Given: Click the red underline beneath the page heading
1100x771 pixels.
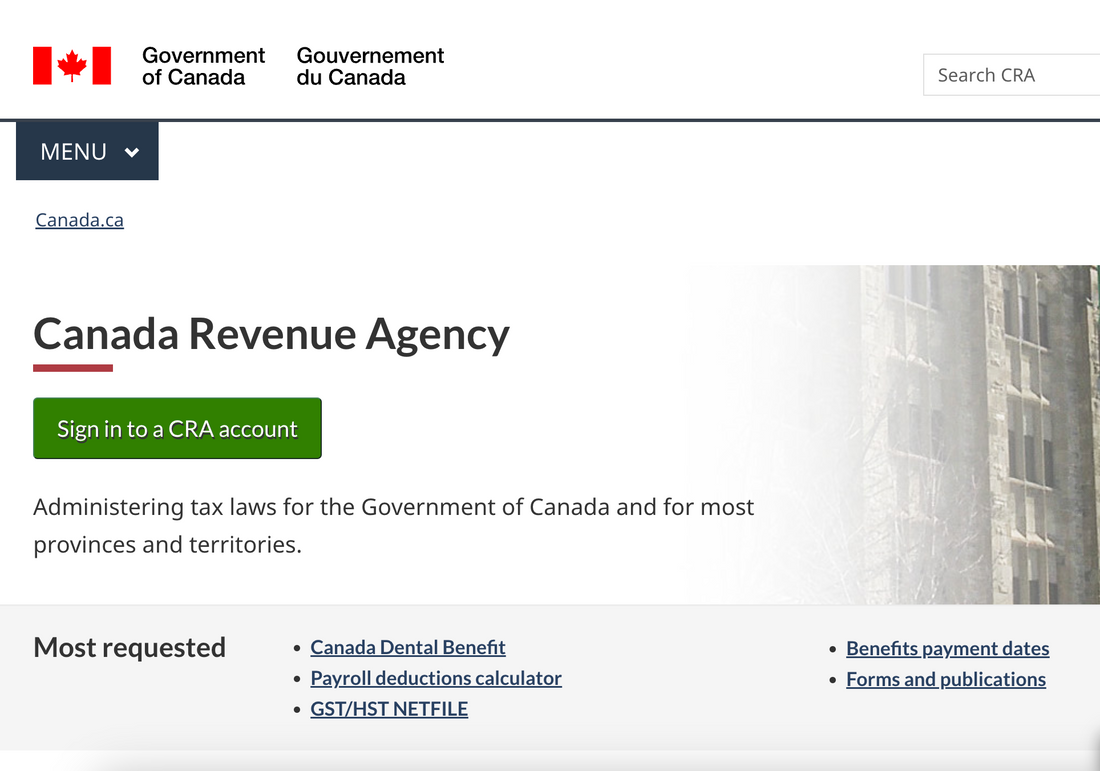Looking at the screenshot, I should [x=73, y=368].
